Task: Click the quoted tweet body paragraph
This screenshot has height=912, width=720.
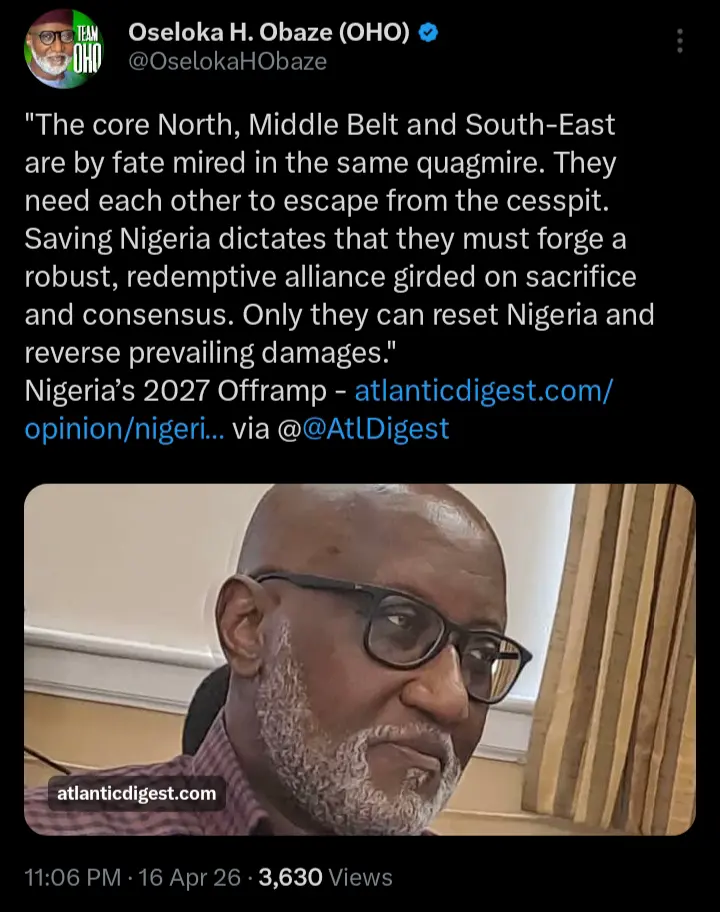Action: coord(340,238)
